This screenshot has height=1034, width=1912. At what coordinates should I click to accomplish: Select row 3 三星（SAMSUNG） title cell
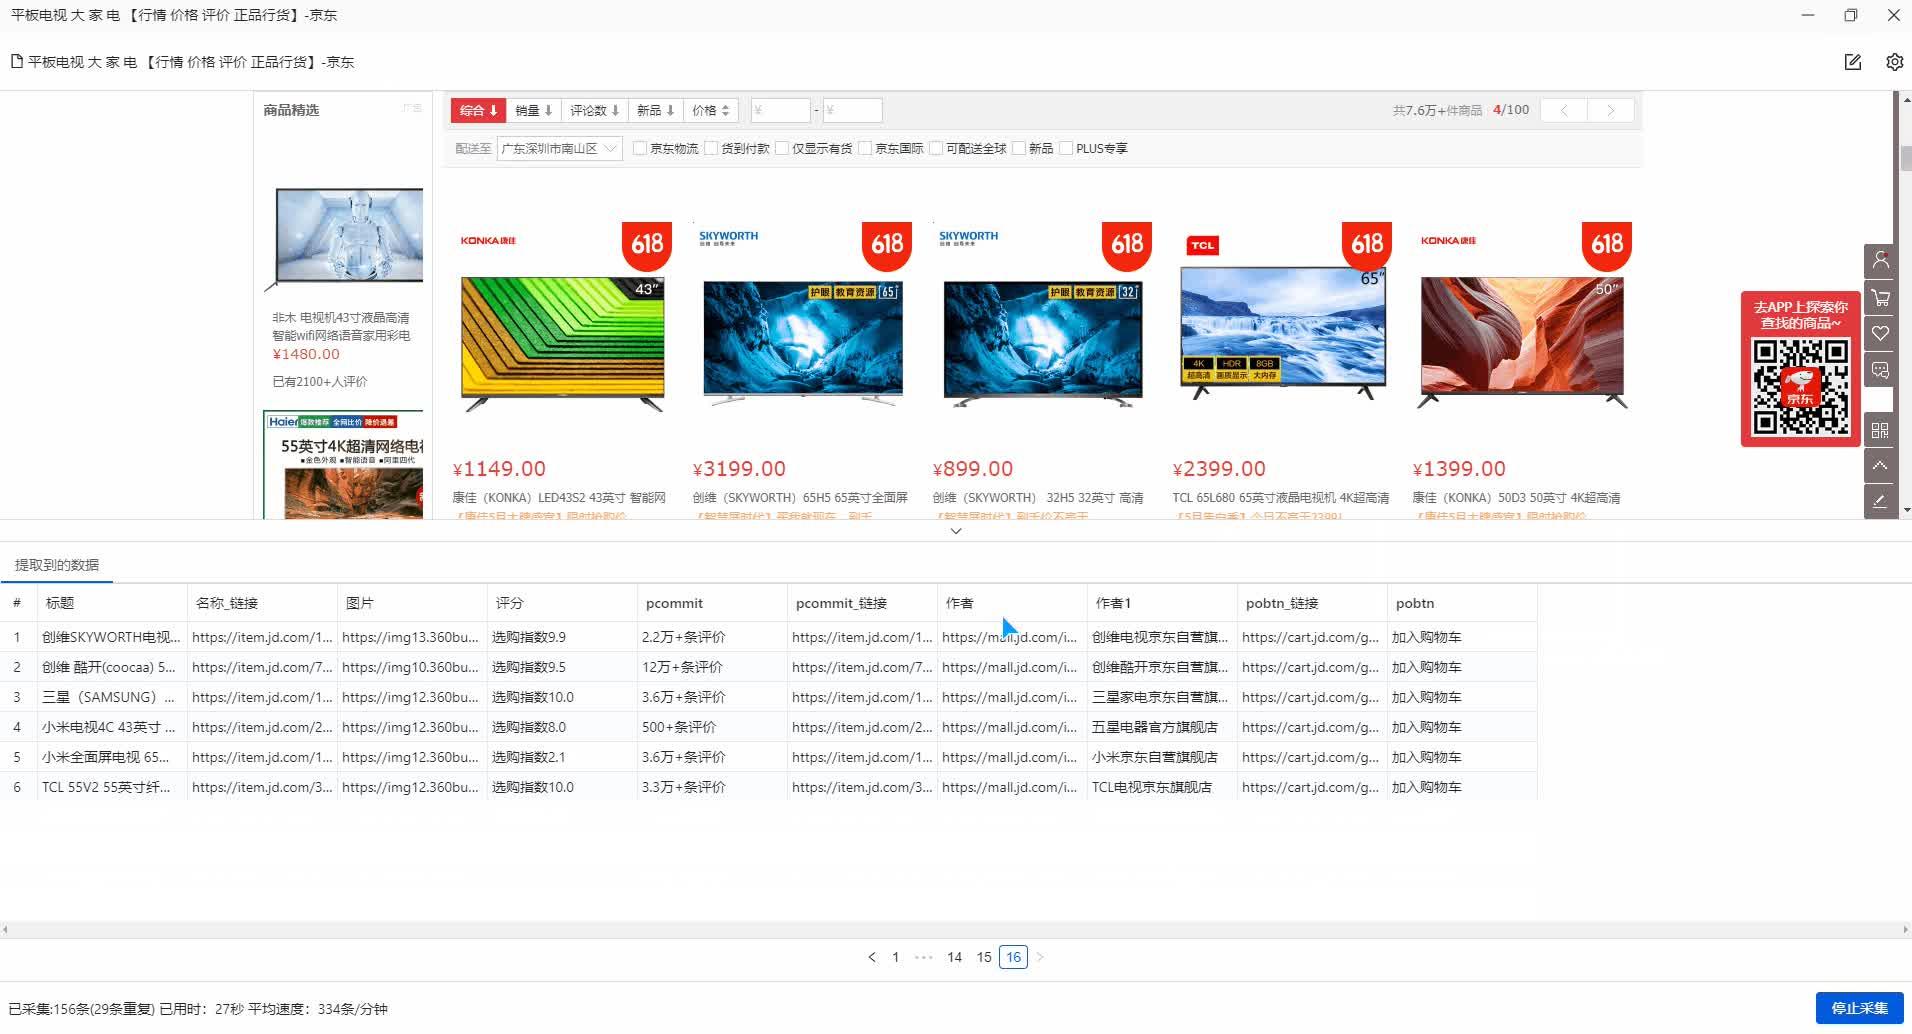coord(112,697)
